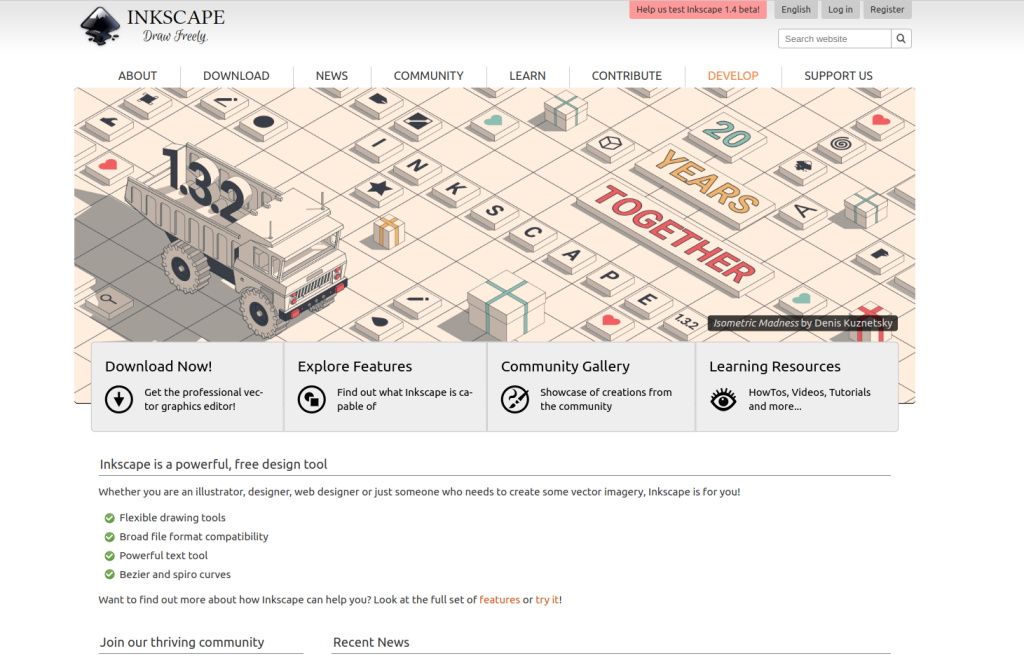Open the Download menu
This screenshot has width=1024, height=665.
point(236,76)
